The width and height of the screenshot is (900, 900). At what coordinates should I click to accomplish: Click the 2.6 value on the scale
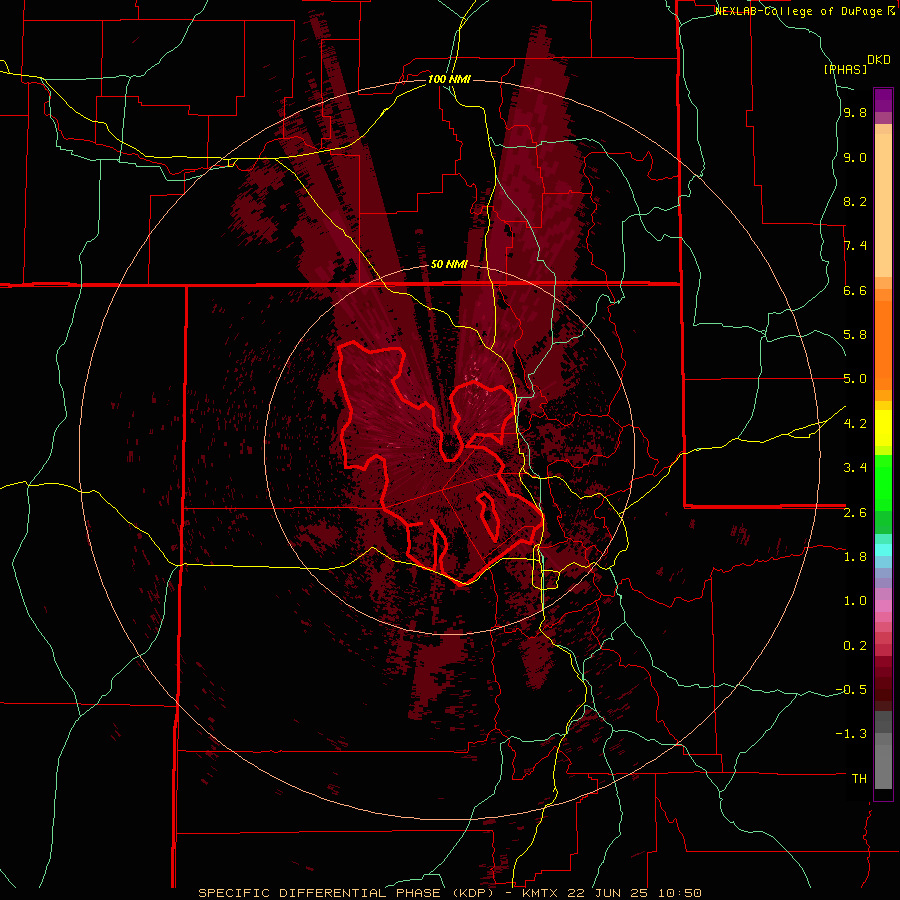tap(855, 513)
